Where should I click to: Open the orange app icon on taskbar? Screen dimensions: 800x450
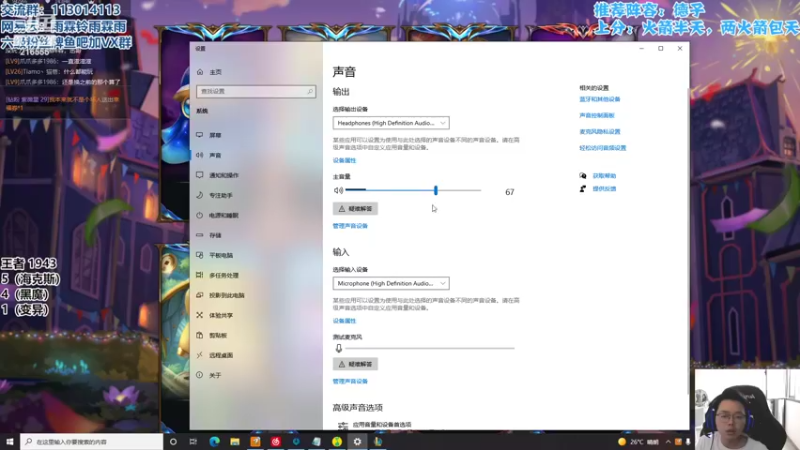[x=255, y=442]
